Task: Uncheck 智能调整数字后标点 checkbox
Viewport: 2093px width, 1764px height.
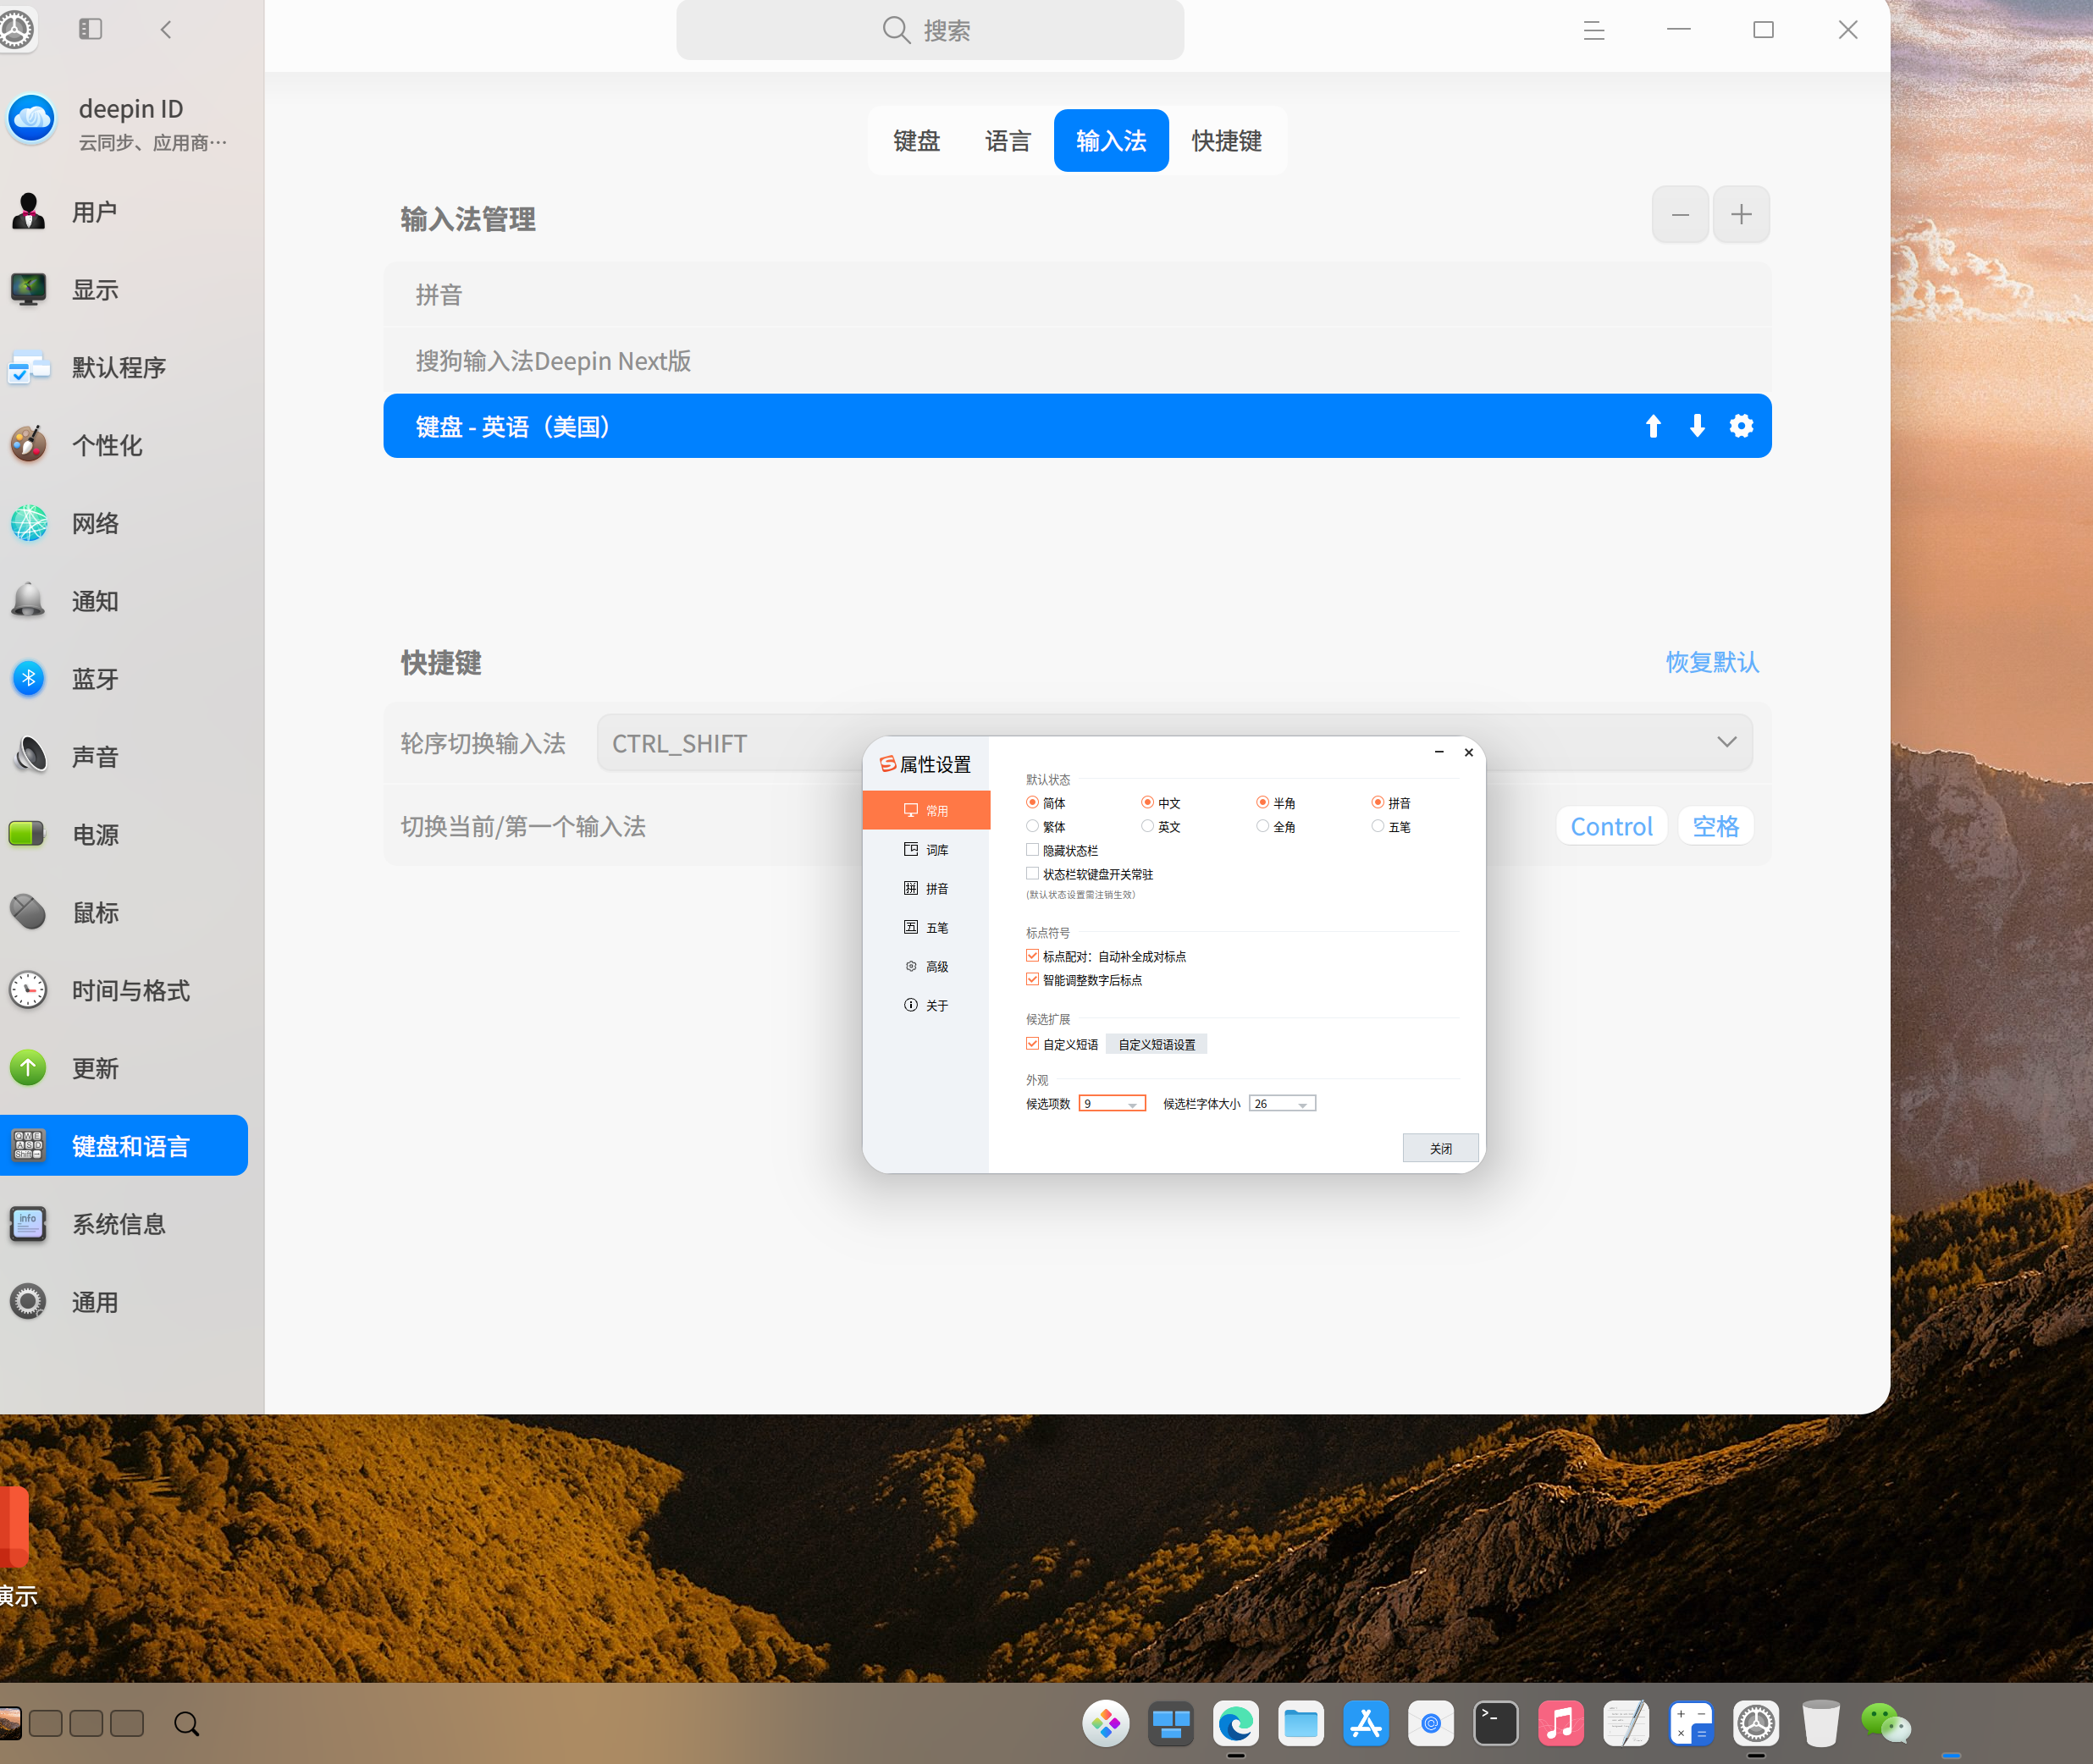Action: point(1032,980)
